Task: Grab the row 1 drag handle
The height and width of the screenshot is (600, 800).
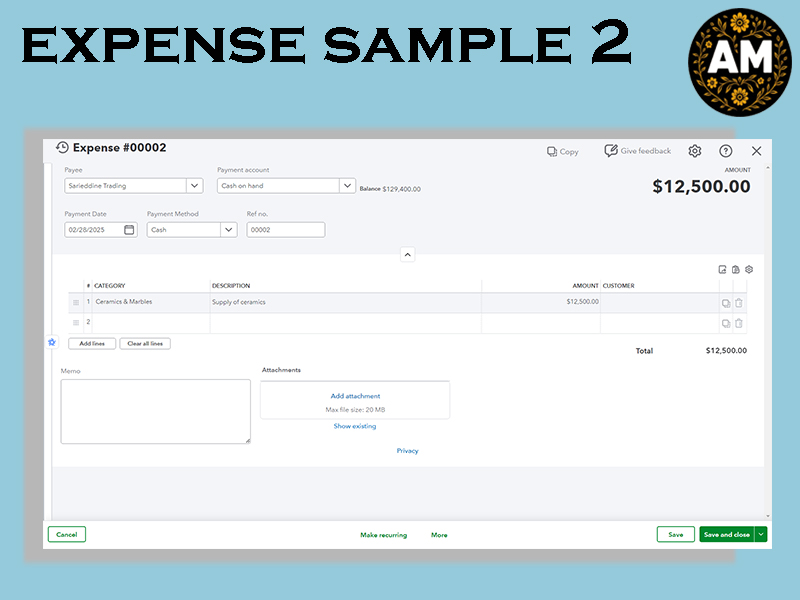Action: pos(76,303)
